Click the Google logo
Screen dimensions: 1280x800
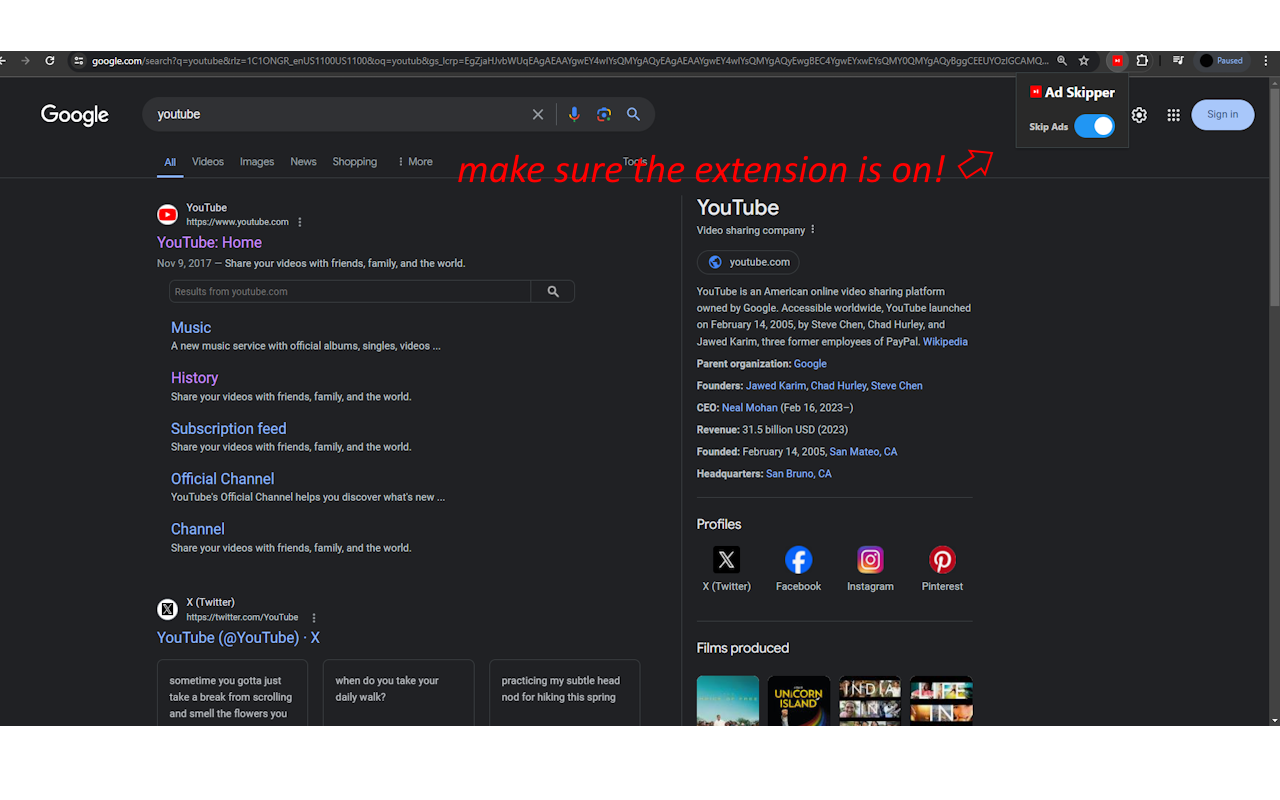pyautogui.click(x=75, y=115)
